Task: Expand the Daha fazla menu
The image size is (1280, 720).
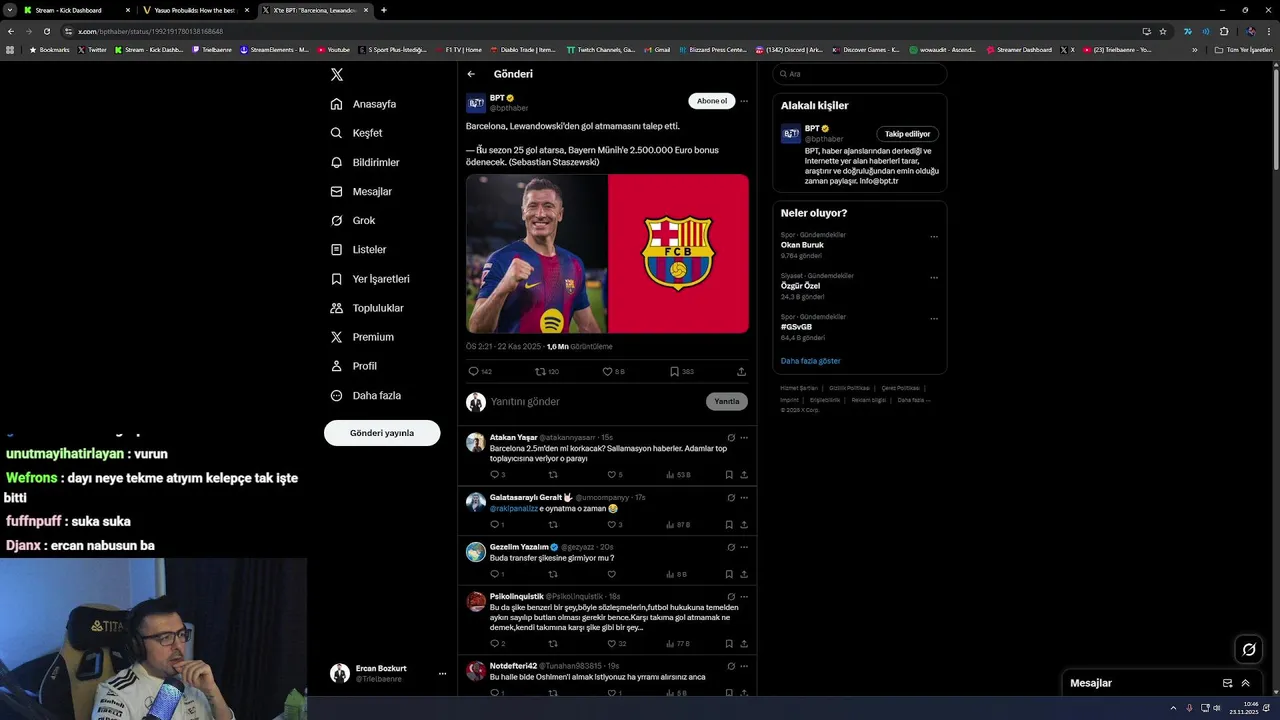Action: 366,395
